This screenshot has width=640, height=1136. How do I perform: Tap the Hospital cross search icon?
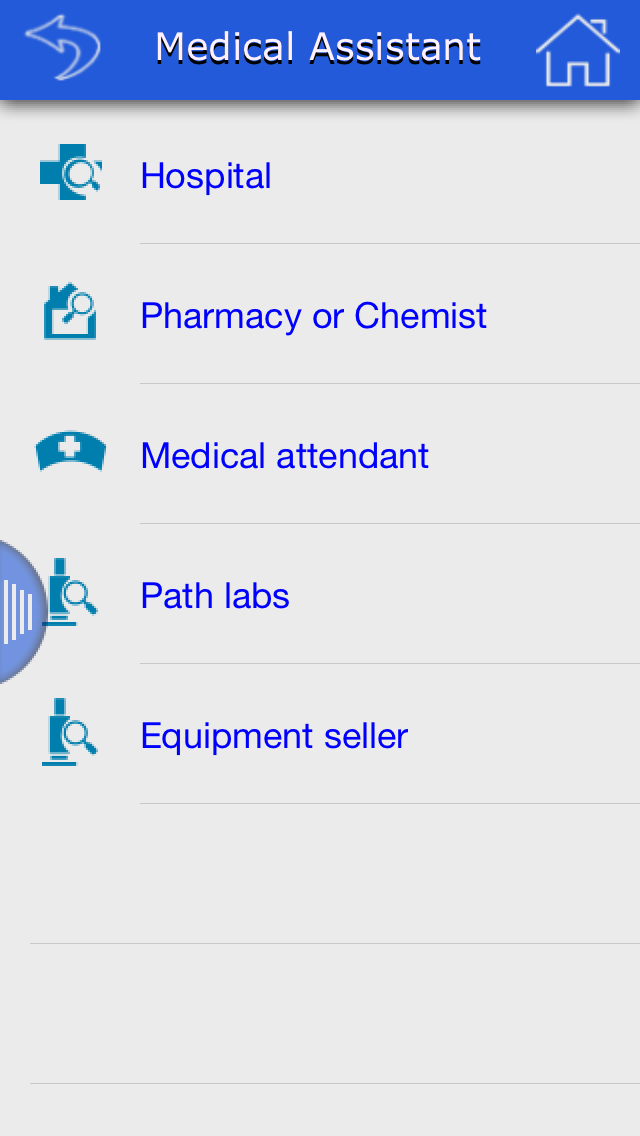point(70,172)
